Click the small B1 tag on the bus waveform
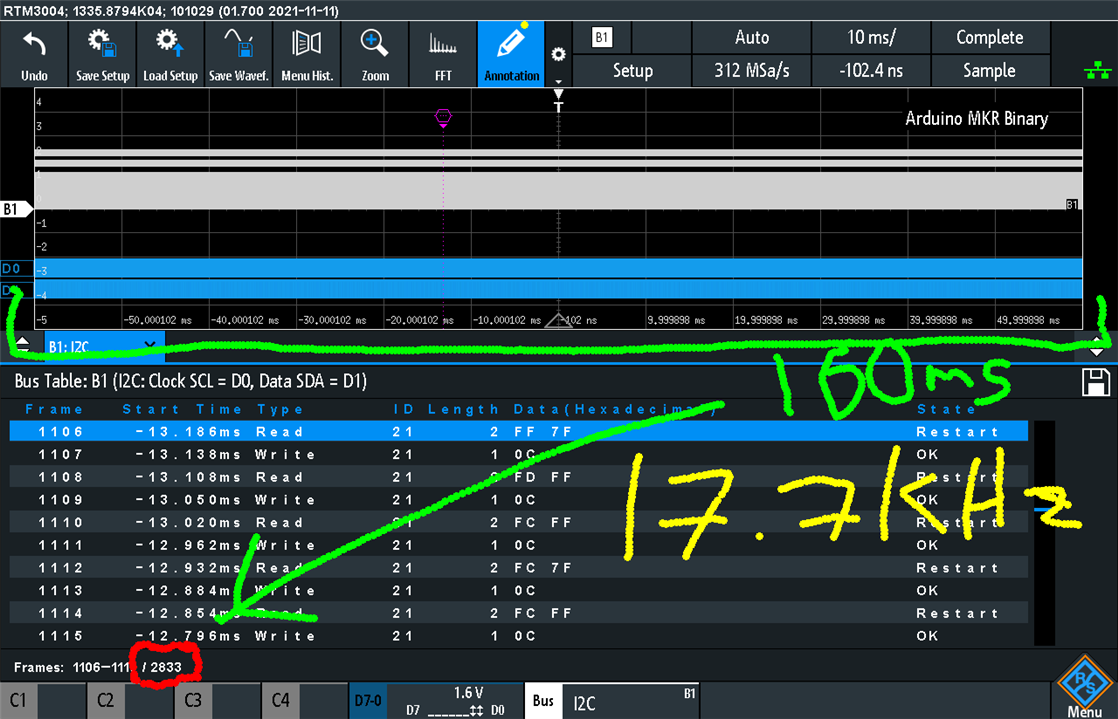This screenshot has height=719, width=1118. tap(1072, 205)
